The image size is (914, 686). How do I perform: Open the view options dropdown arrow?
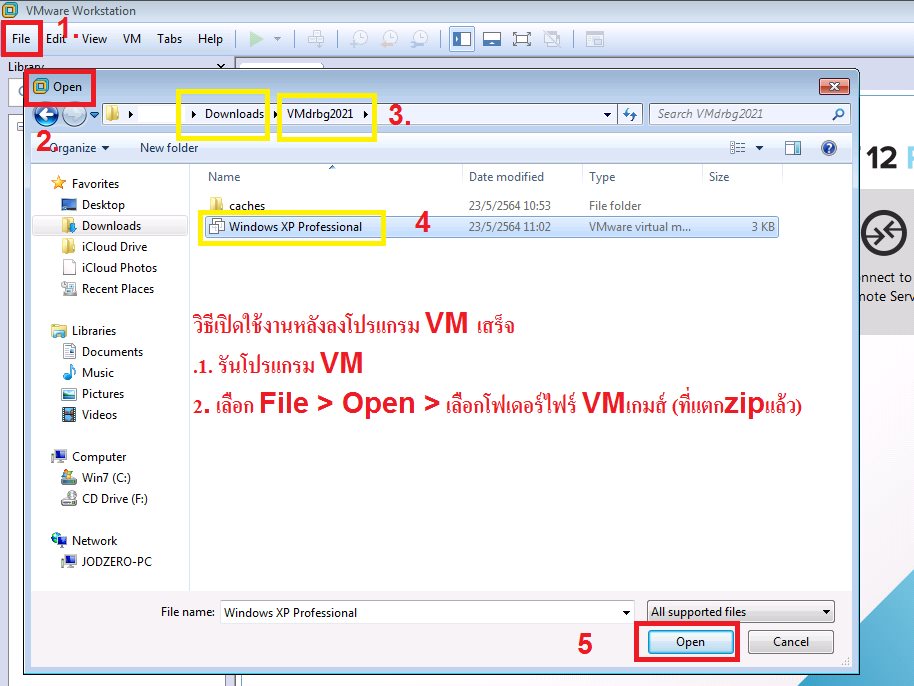click(760, 148)
